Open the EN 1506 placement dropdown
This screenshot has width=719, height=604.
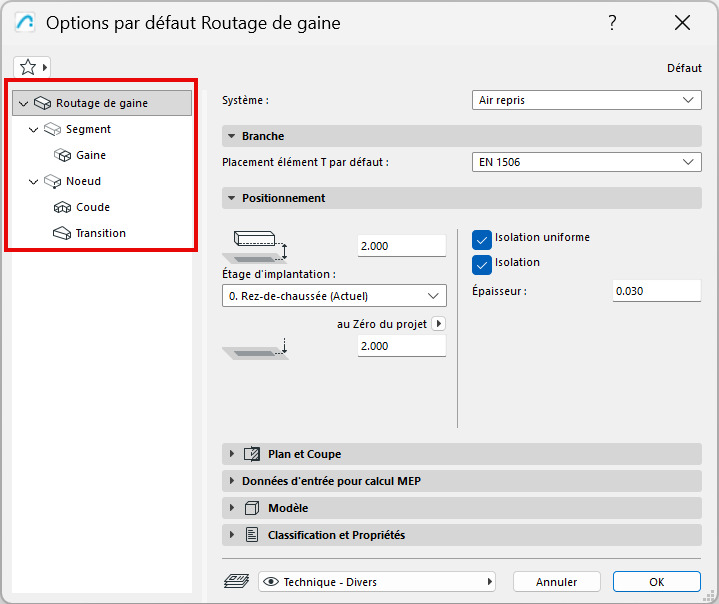click(x=586, y=162)
